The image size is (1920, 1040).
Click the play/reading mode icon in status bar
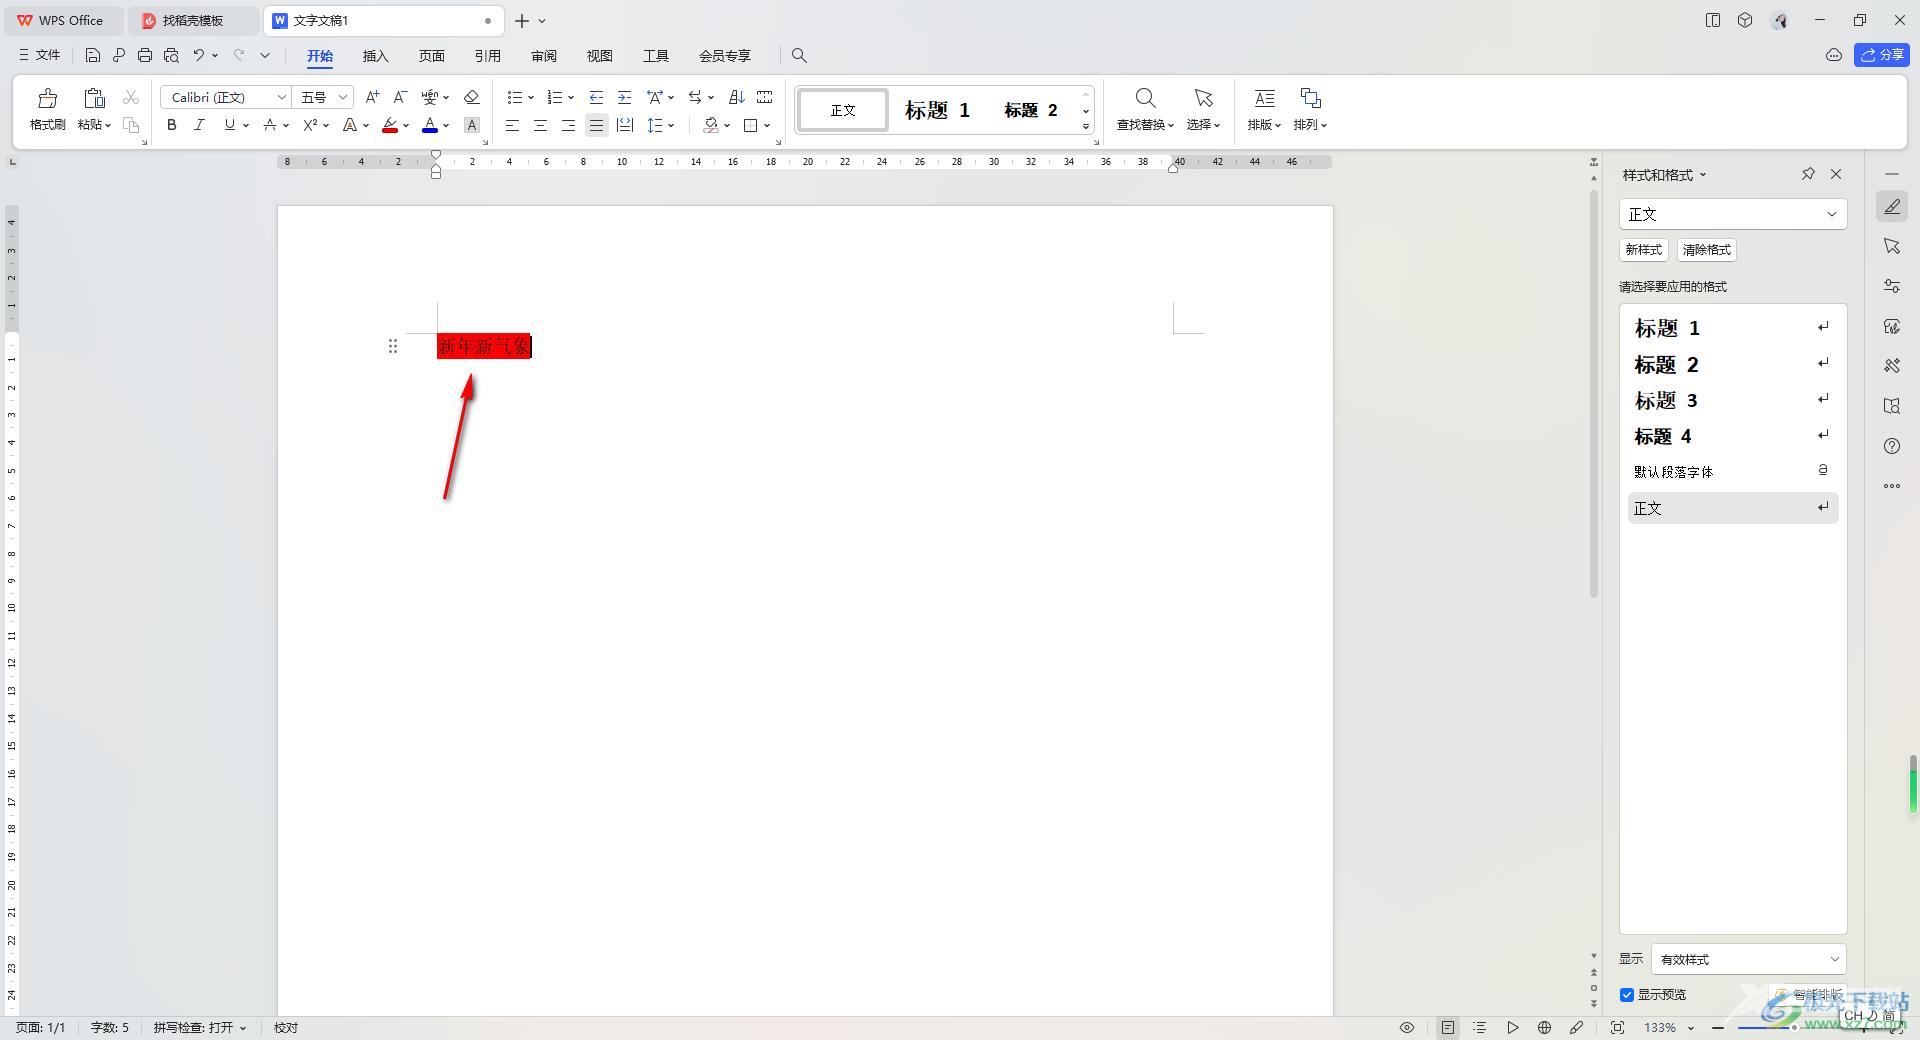coord(1513,1027)
